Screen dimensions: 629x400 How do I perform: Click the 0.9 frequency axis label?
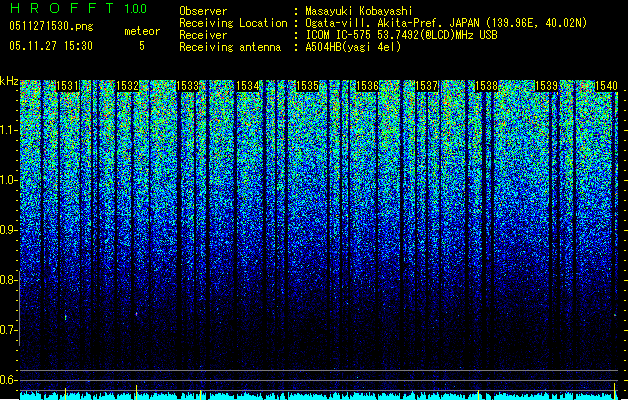(9, 230)
